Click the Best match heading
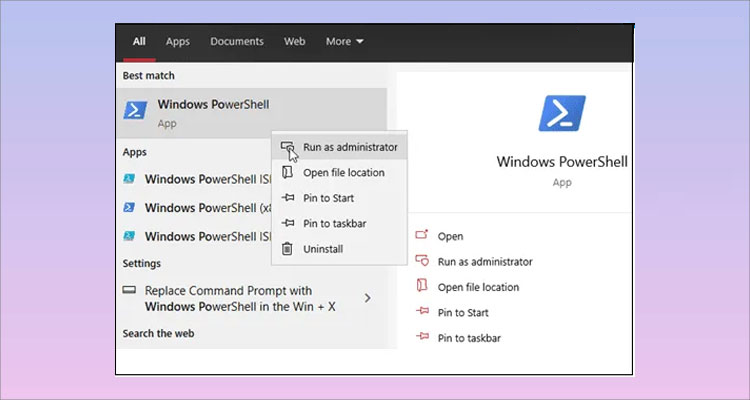 pyautogui.click(x=148, y=76)
